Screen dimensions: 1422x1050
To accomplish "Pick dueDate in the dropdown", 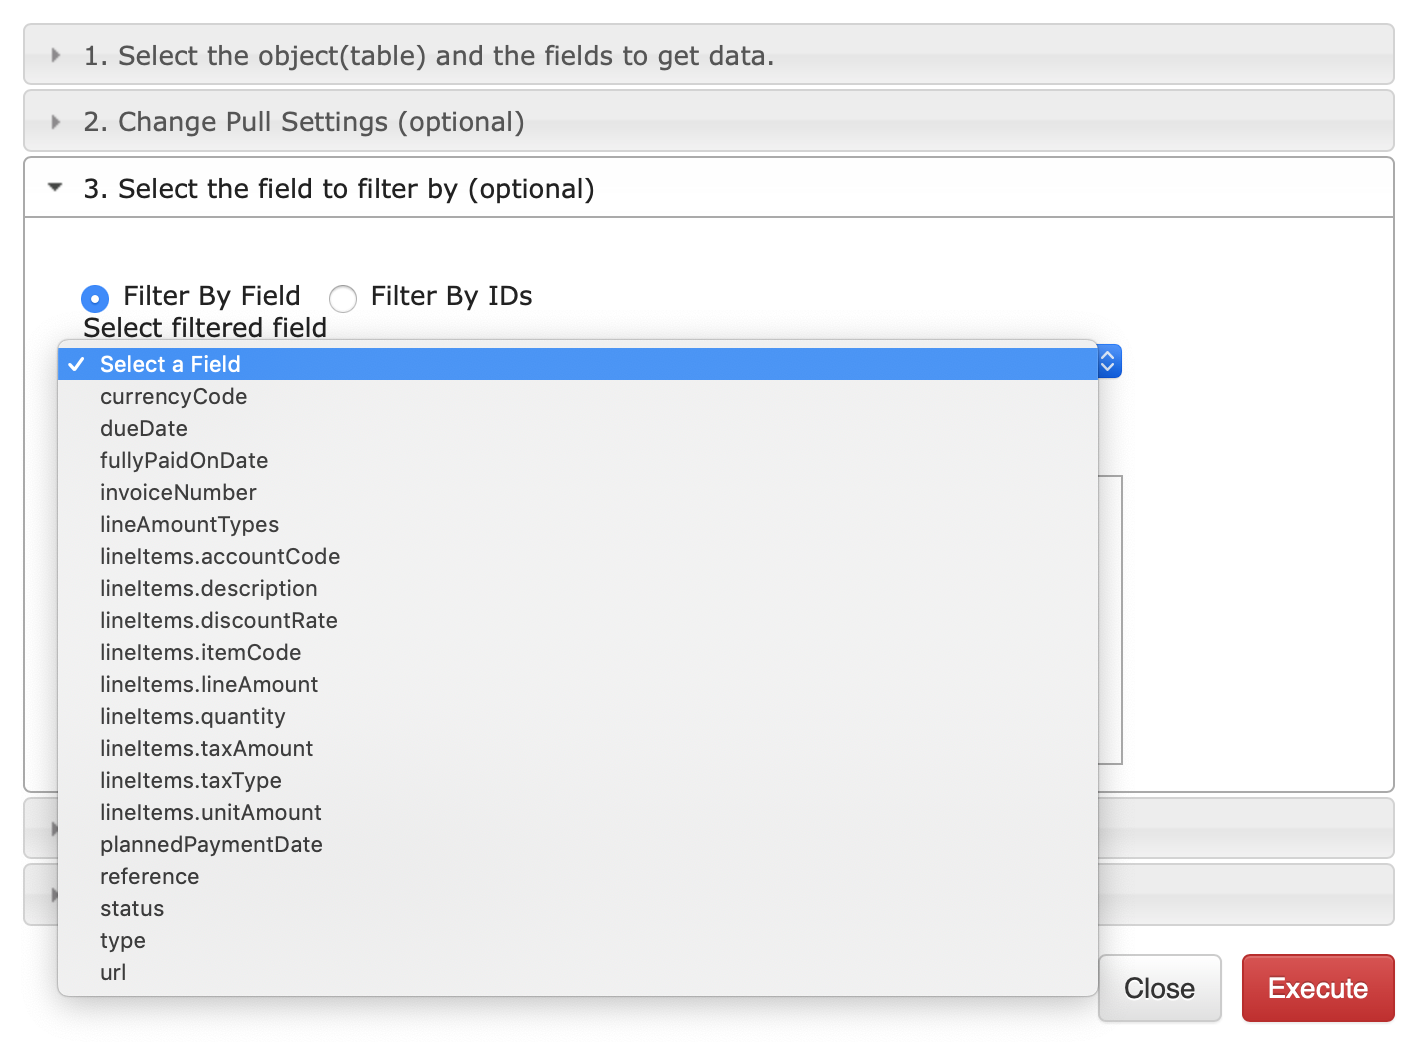I will [144, 428].
